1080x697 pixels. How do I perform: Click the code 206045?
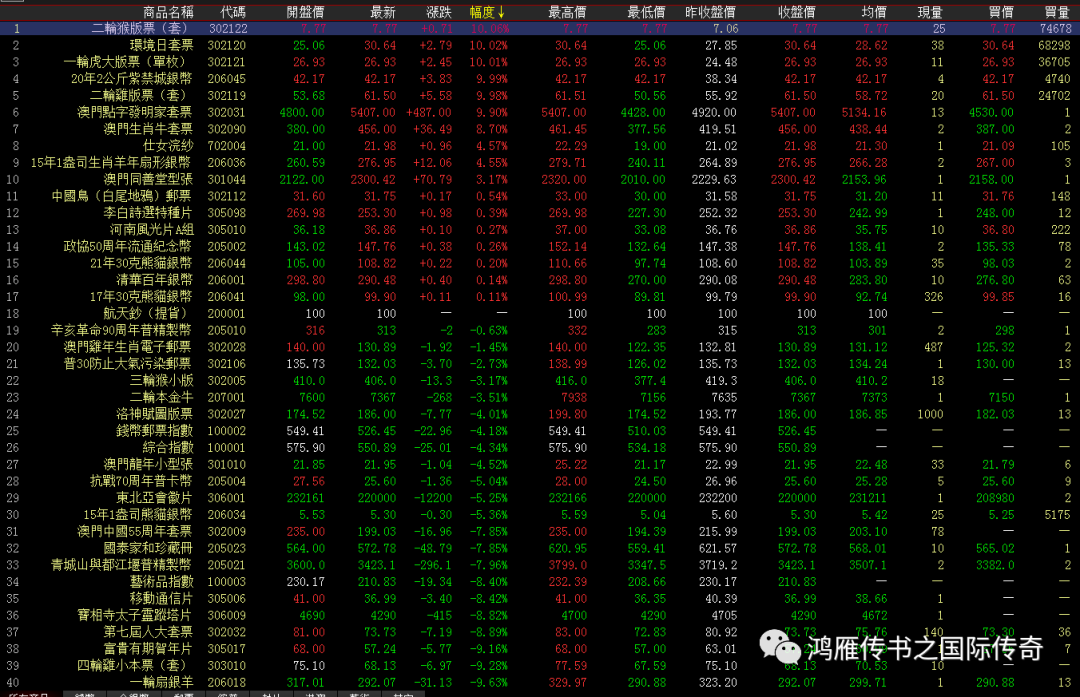[227, 79]
